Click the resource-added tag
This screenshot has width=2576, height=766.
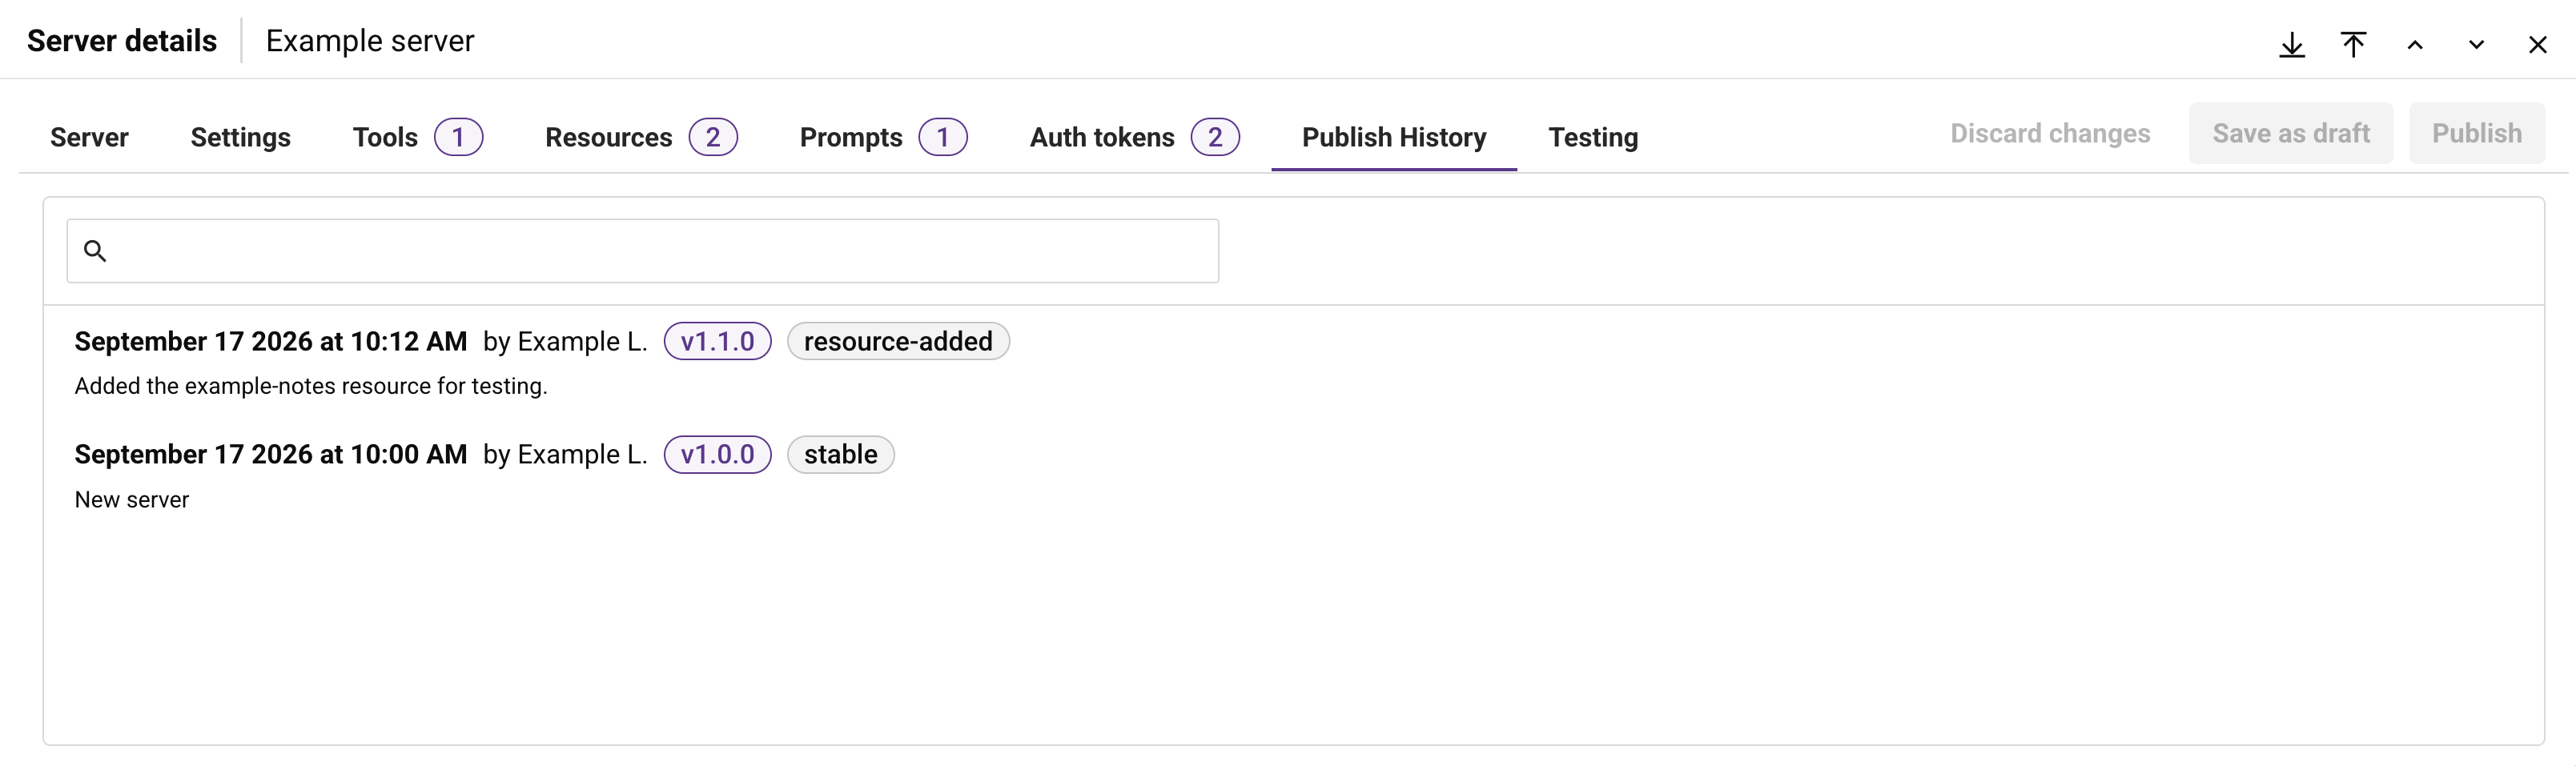[x=898, y=341]
